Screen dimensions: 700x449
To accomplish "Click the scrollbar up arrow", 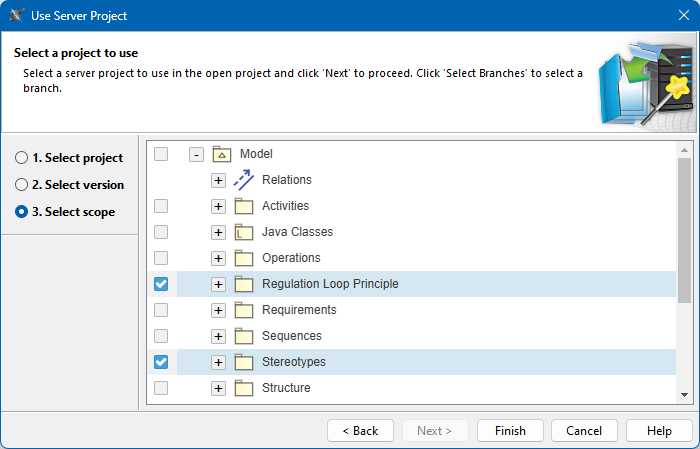I will coord(684,150).
